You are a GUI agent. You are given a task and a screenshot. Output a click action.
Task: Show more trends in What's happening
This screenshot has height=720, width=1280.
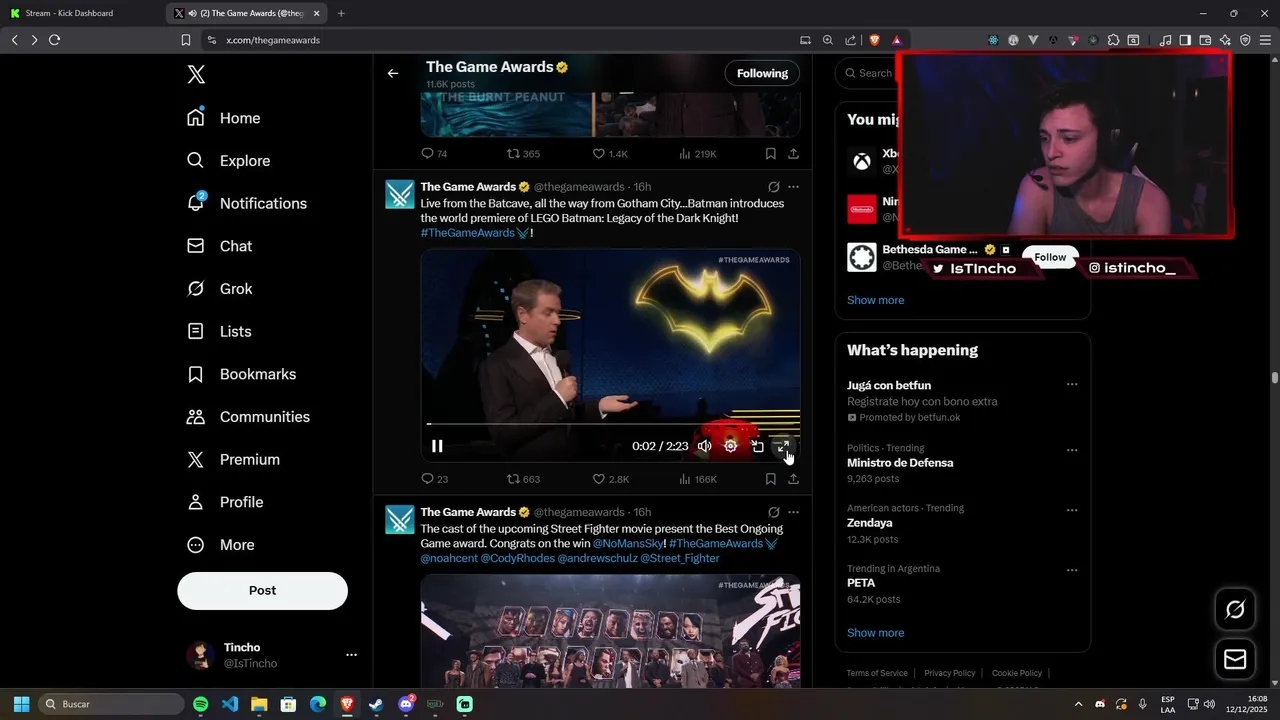(x=875, y=633)
